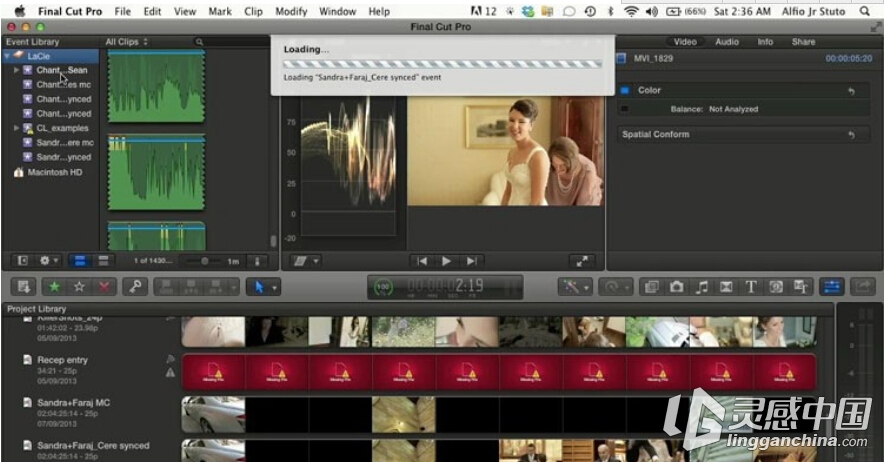
Task: Open the Keyword Editor key icon
Action: pos(135,287)
